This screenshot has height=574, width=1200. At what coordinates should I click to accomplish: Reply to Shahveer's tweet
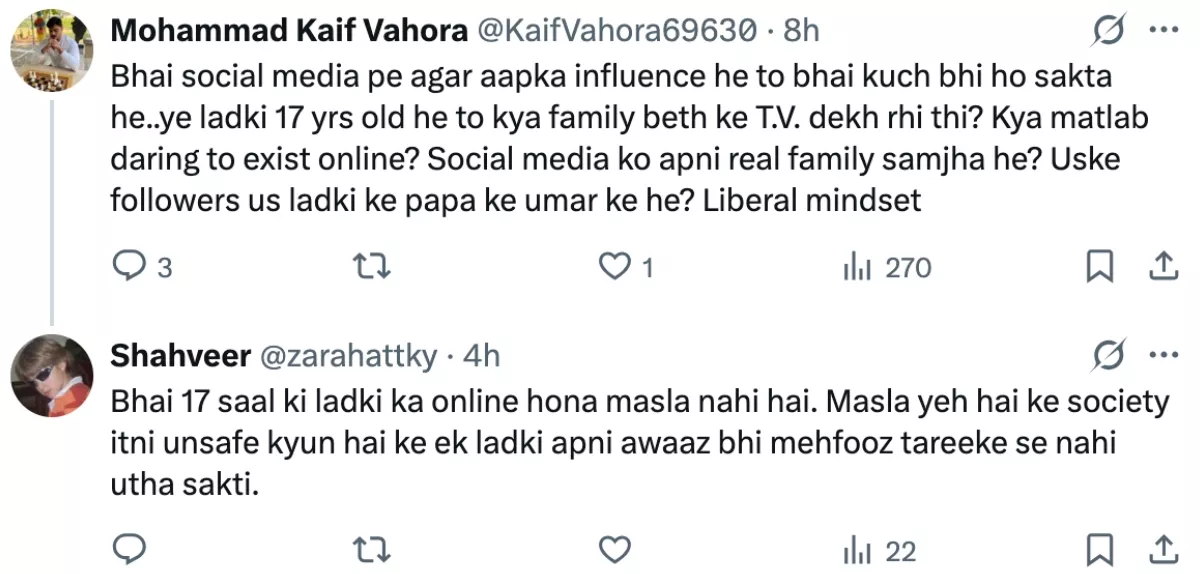pyautogui.click(x=129, y=549)
